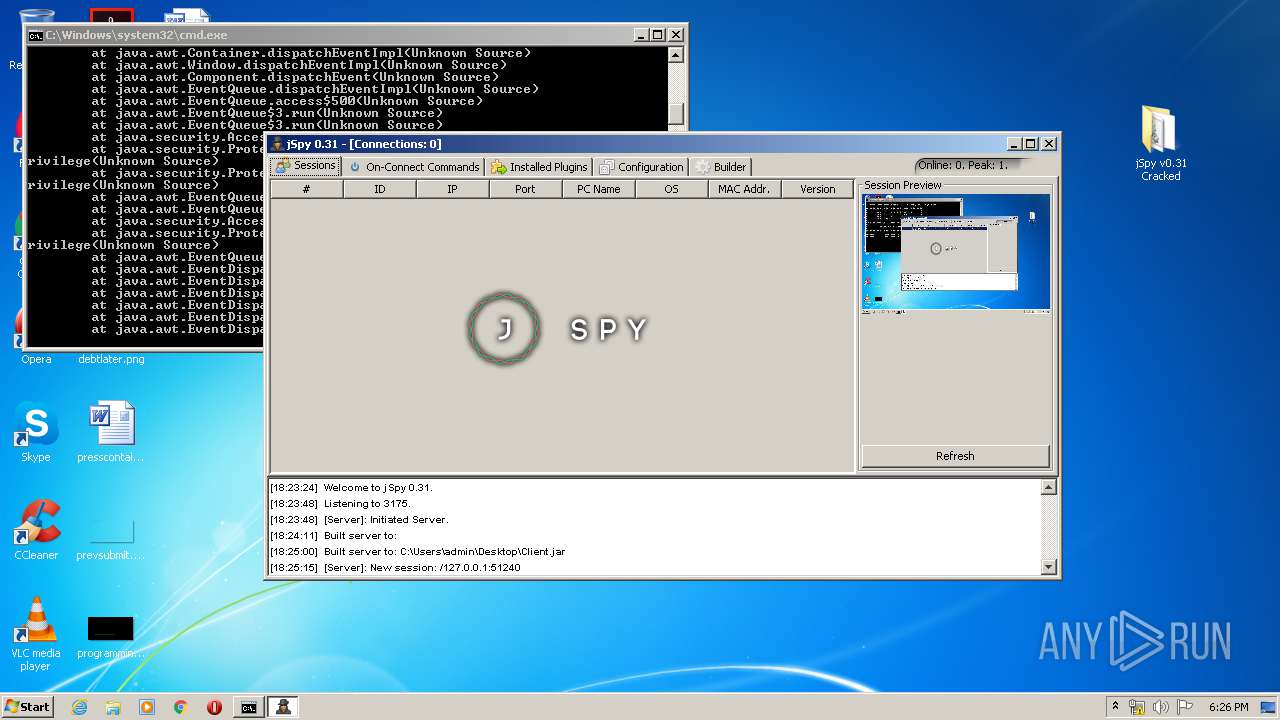
Task: Click the IP column header
Action: point(453,189)
